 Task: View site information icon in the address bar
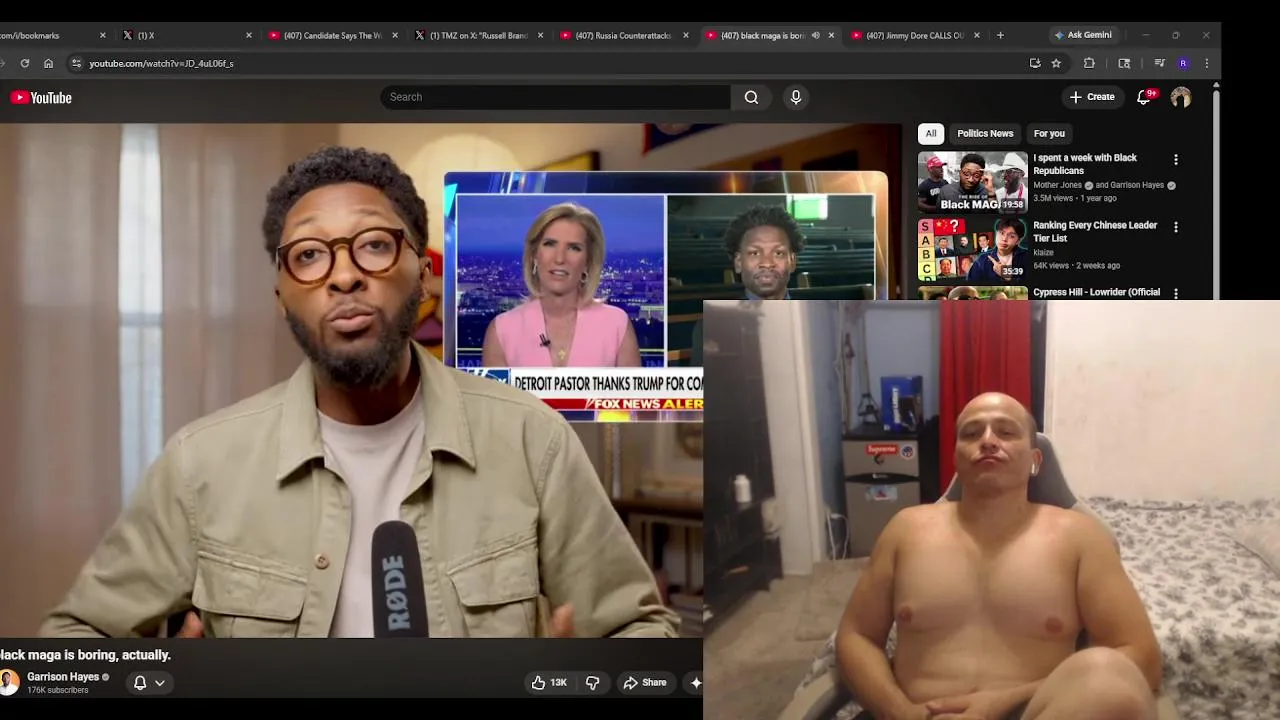point(76,63)
